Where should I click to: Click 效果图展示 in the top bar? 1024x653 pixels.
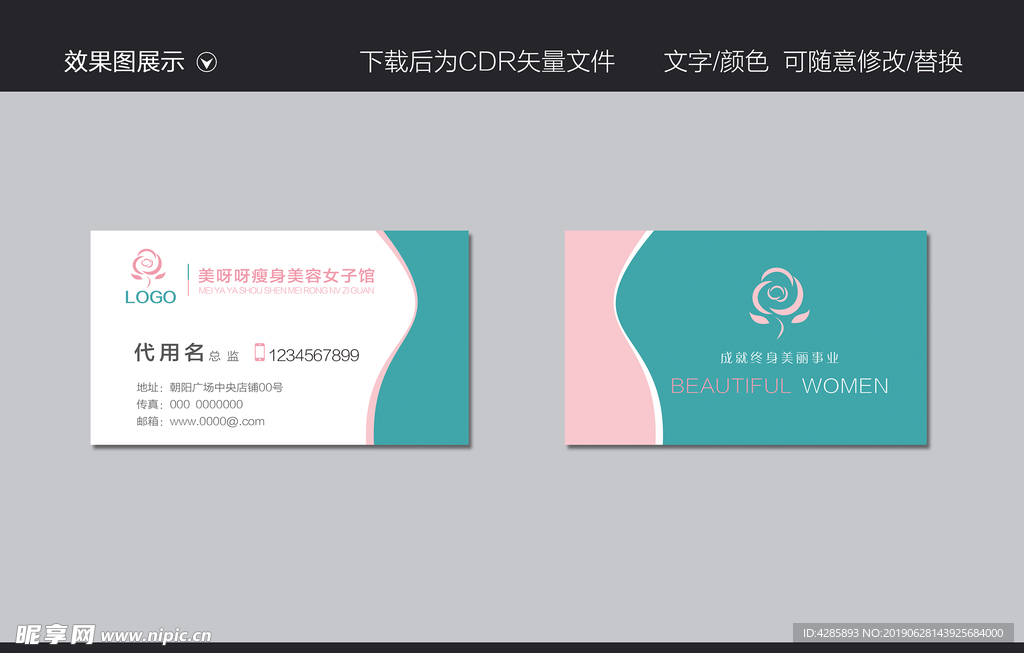124,62
